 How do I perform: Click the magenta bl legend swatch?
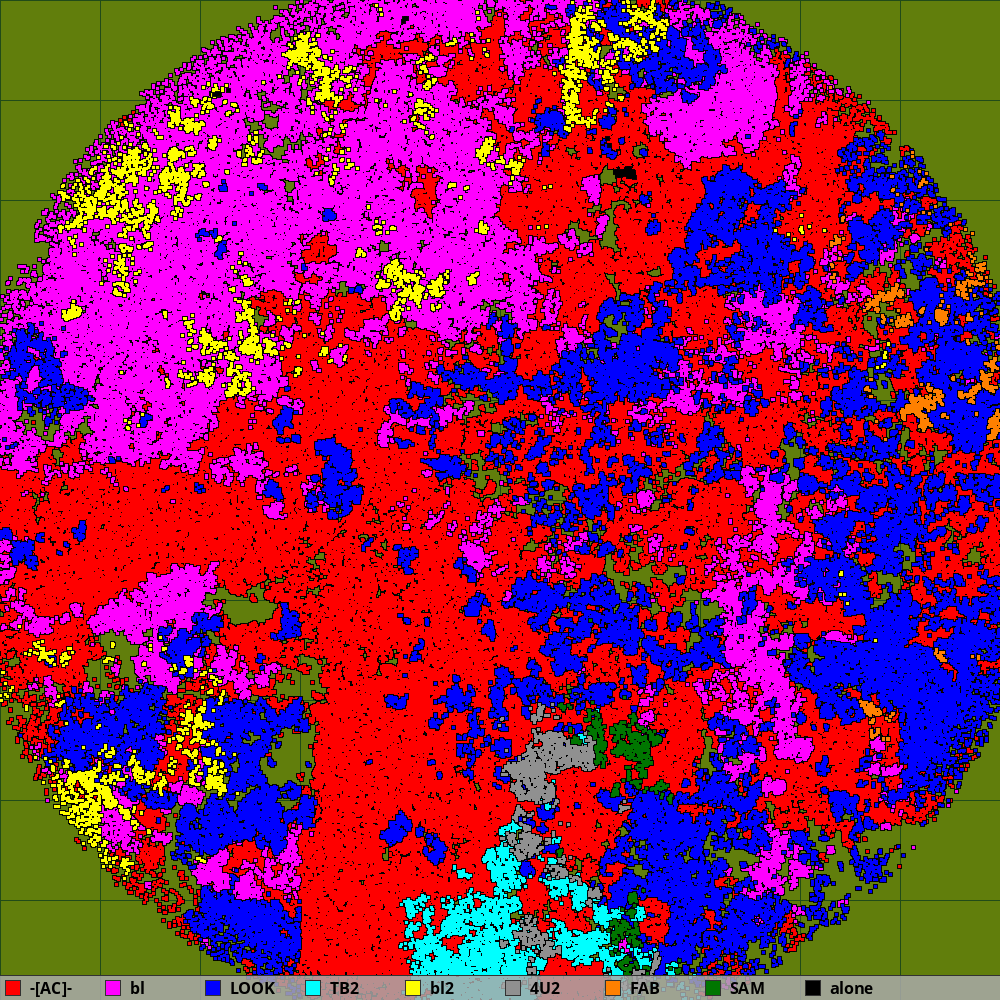113,988
